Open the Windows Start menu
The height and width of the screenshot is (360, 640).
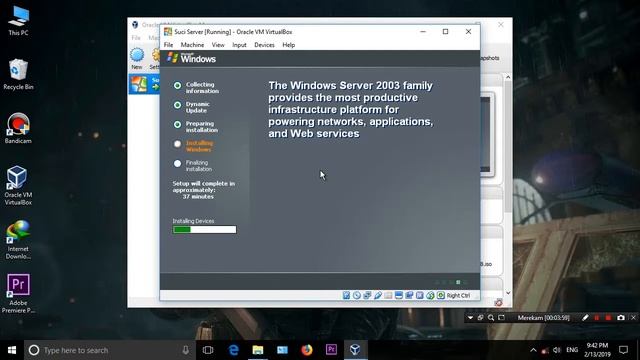click(12, 350)
